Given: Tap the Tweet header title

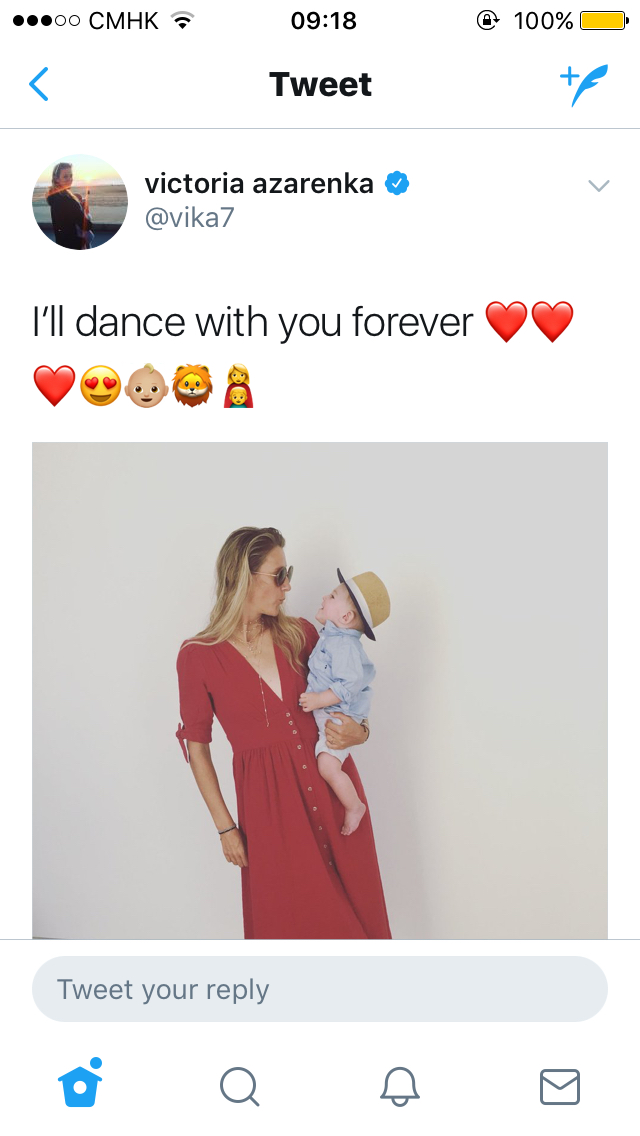Looking at the screenshot, I should pos(320,85).
